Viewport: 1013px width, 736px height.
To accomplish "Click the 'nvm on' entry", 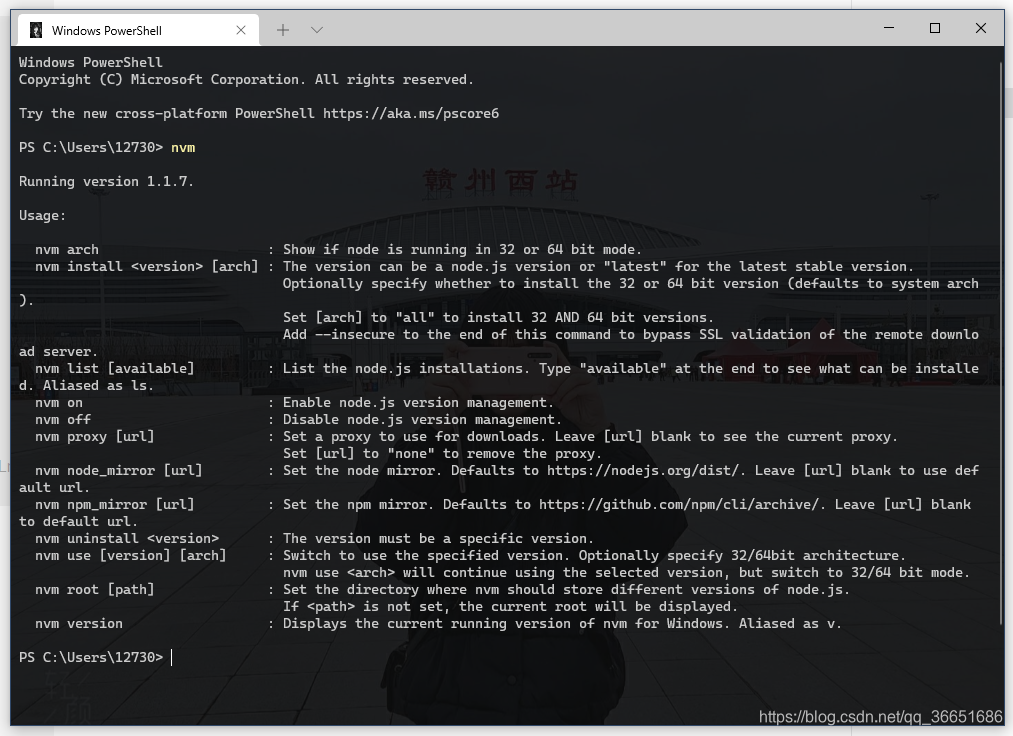I will point(59,403).
